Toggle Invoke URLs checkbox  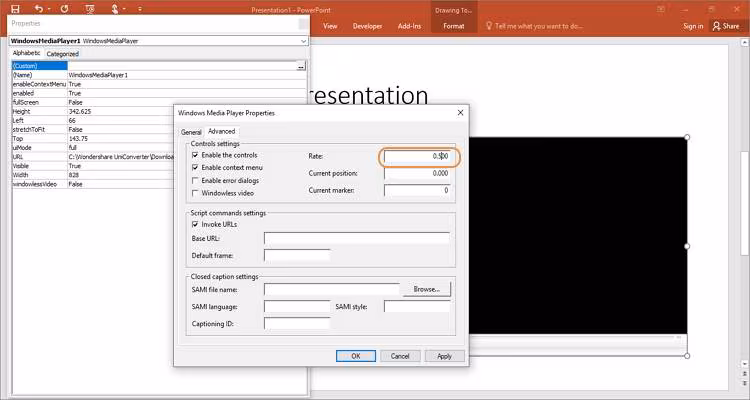point(195,224)
